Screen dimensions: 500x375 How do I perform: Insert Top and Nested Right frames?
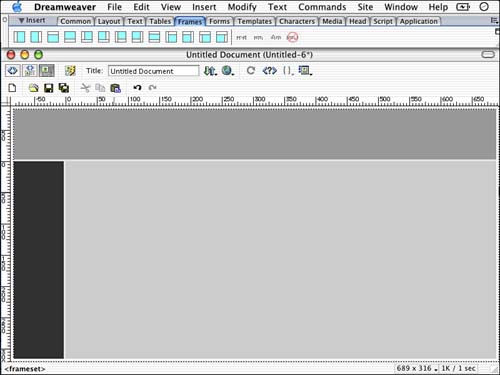point(222,37)
